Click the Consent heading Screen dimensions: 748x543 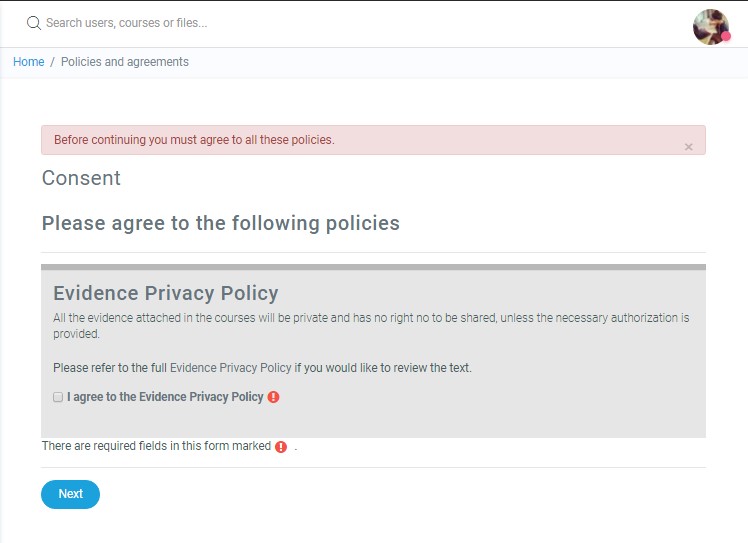tap(81, 178)
